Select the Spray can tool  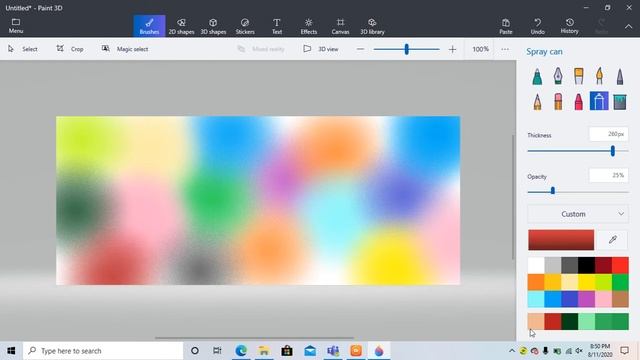(x=599, y=101)
